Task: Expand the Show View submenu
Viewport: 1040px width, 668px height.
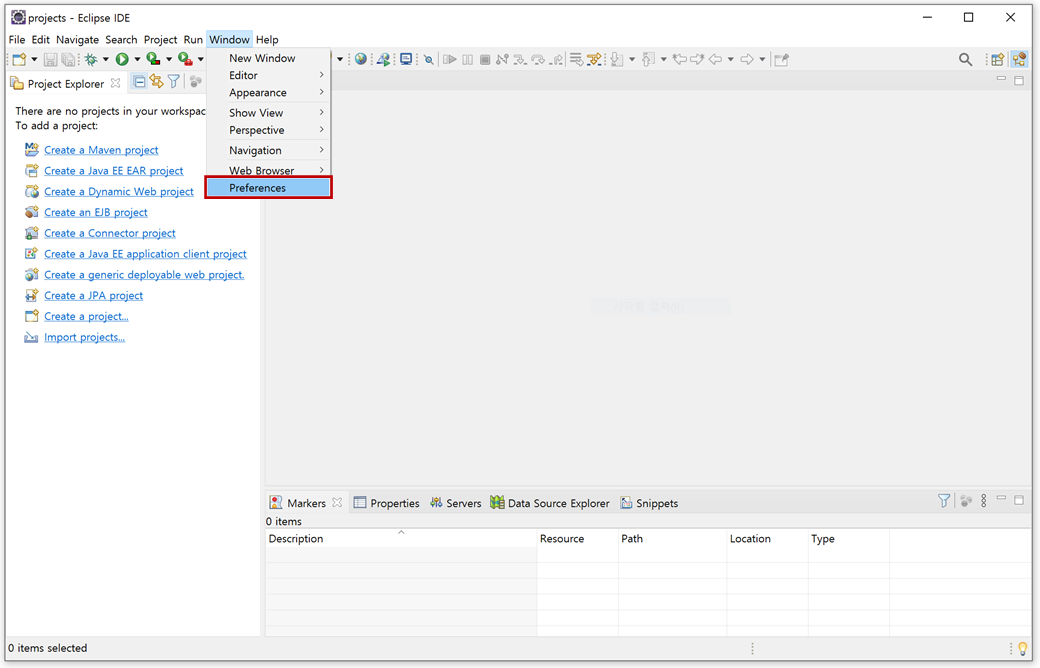Action: tap(268, 113)
